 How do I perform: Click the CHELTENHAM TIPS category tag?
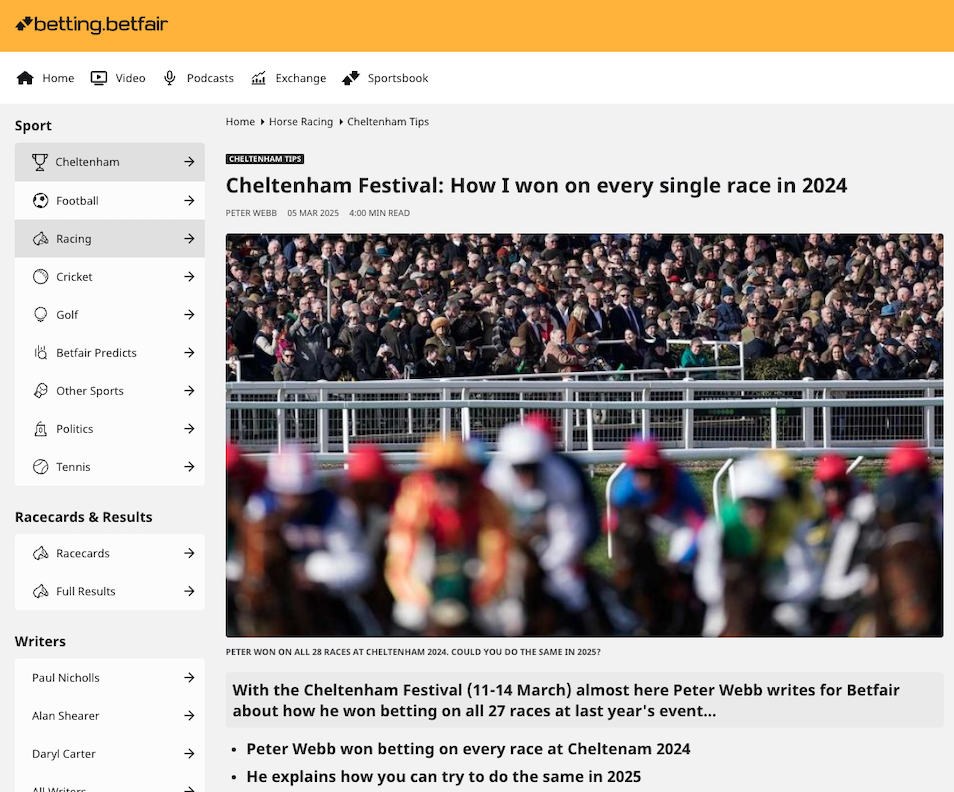point(265,159)
